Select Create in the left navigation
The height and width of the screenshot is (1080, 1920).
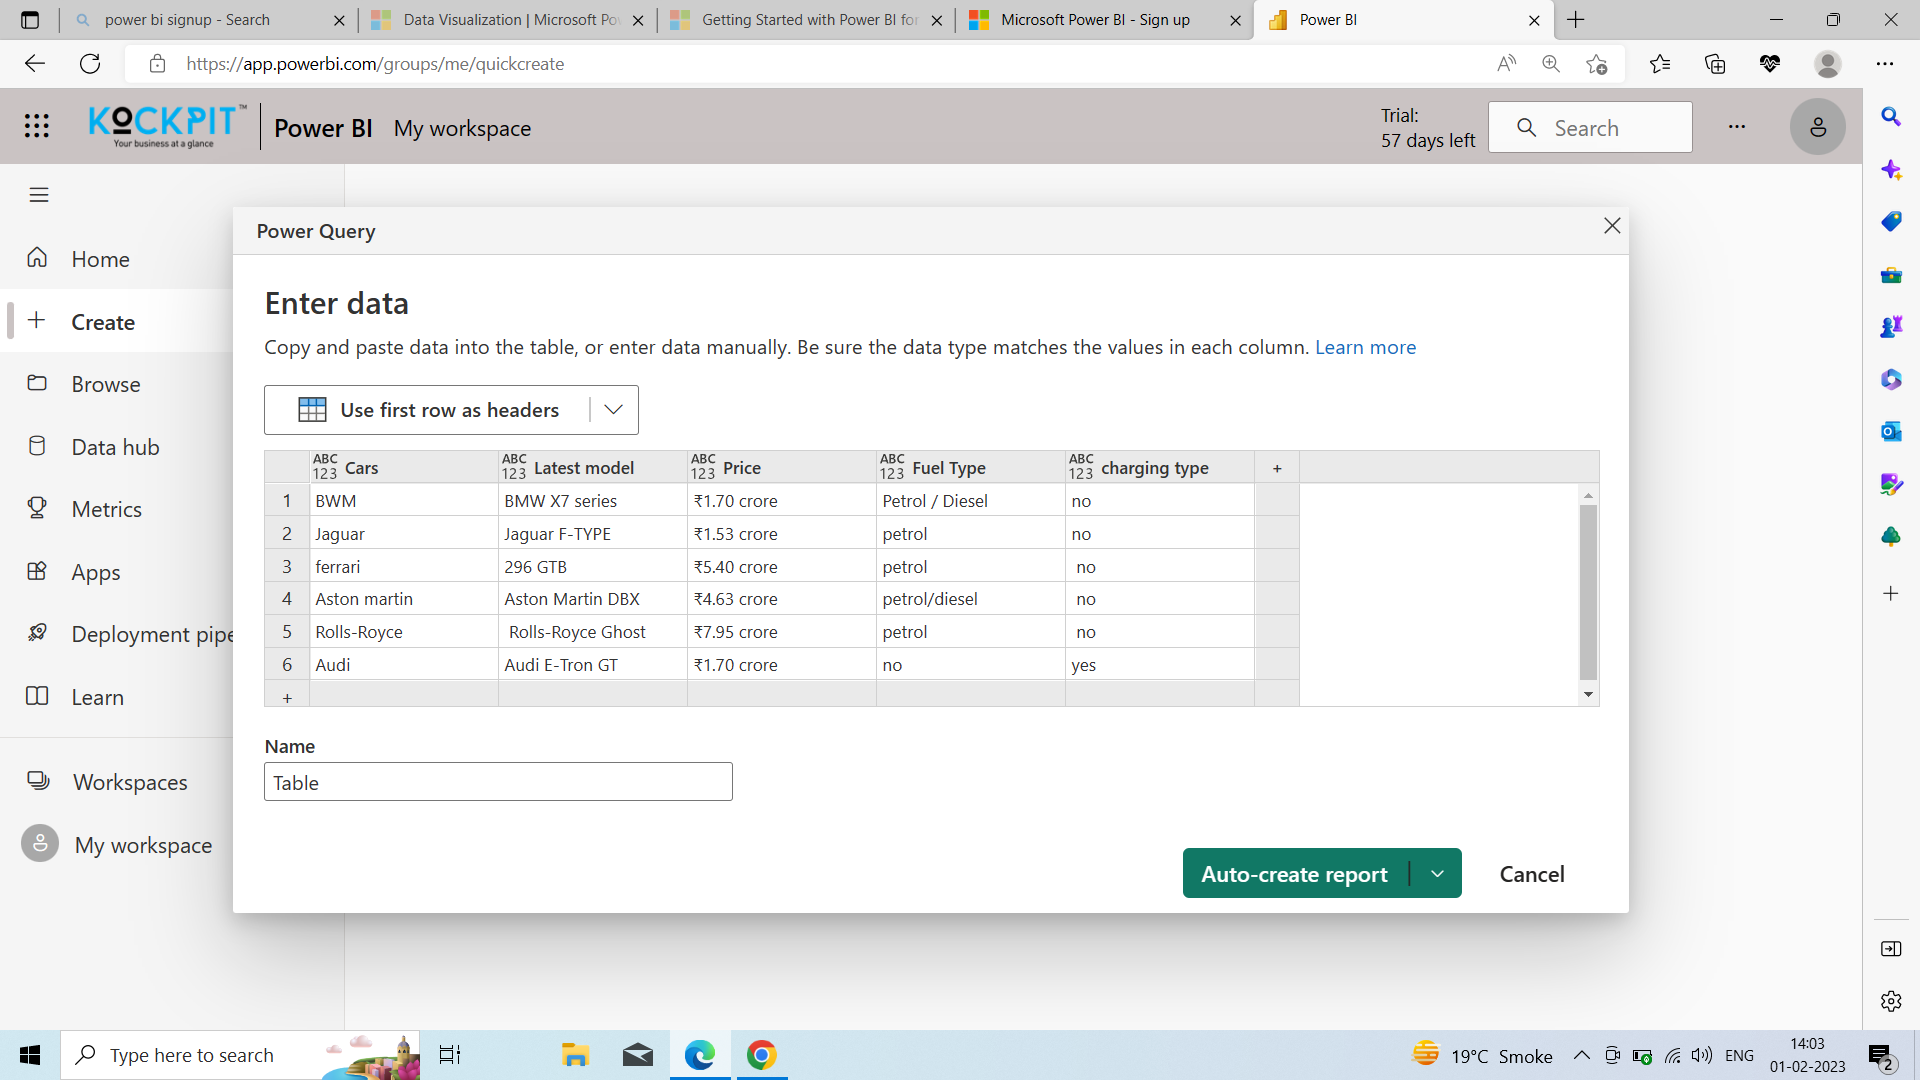[103, 322]
